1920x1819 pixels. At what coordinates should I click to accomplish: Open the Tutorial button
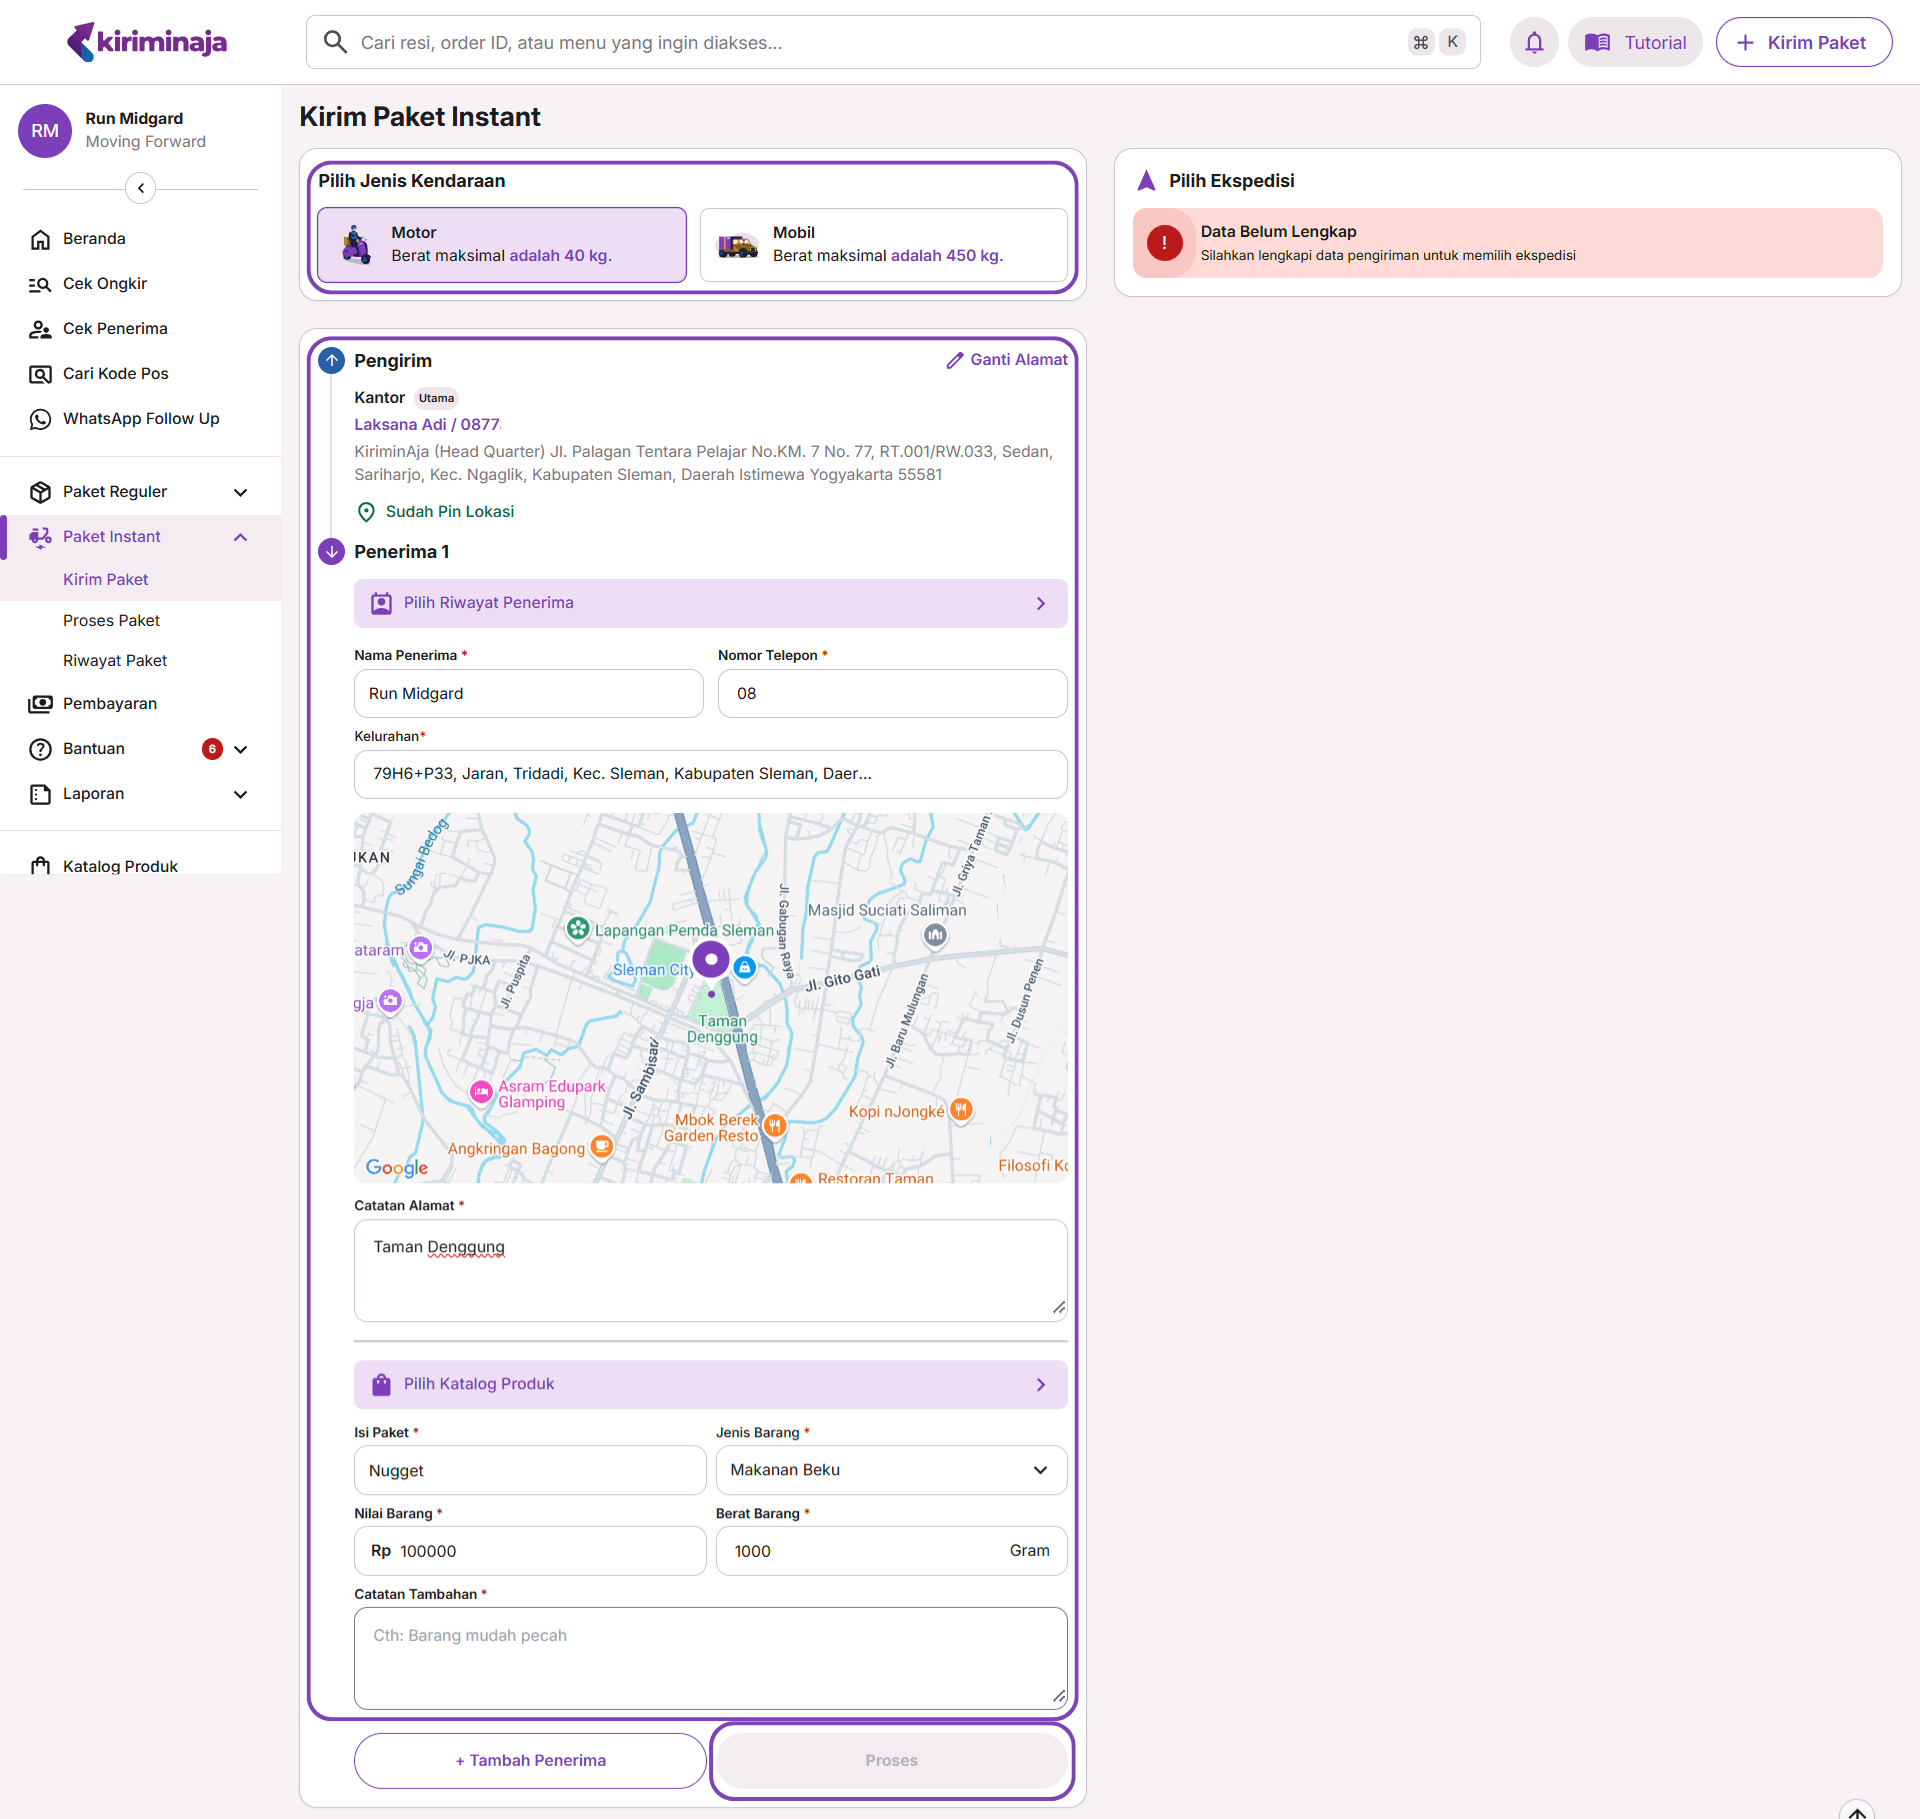1635,42
